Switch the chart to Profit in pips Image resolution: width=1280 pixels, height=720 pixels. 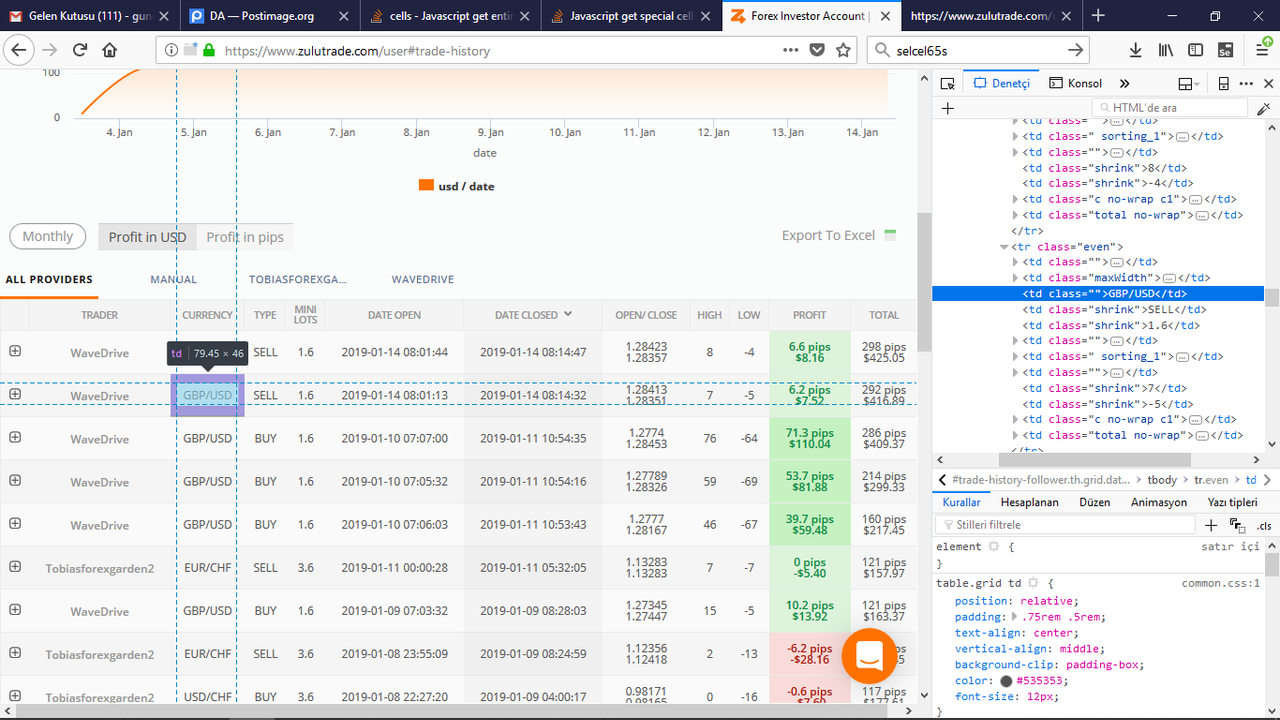[245, 237]
